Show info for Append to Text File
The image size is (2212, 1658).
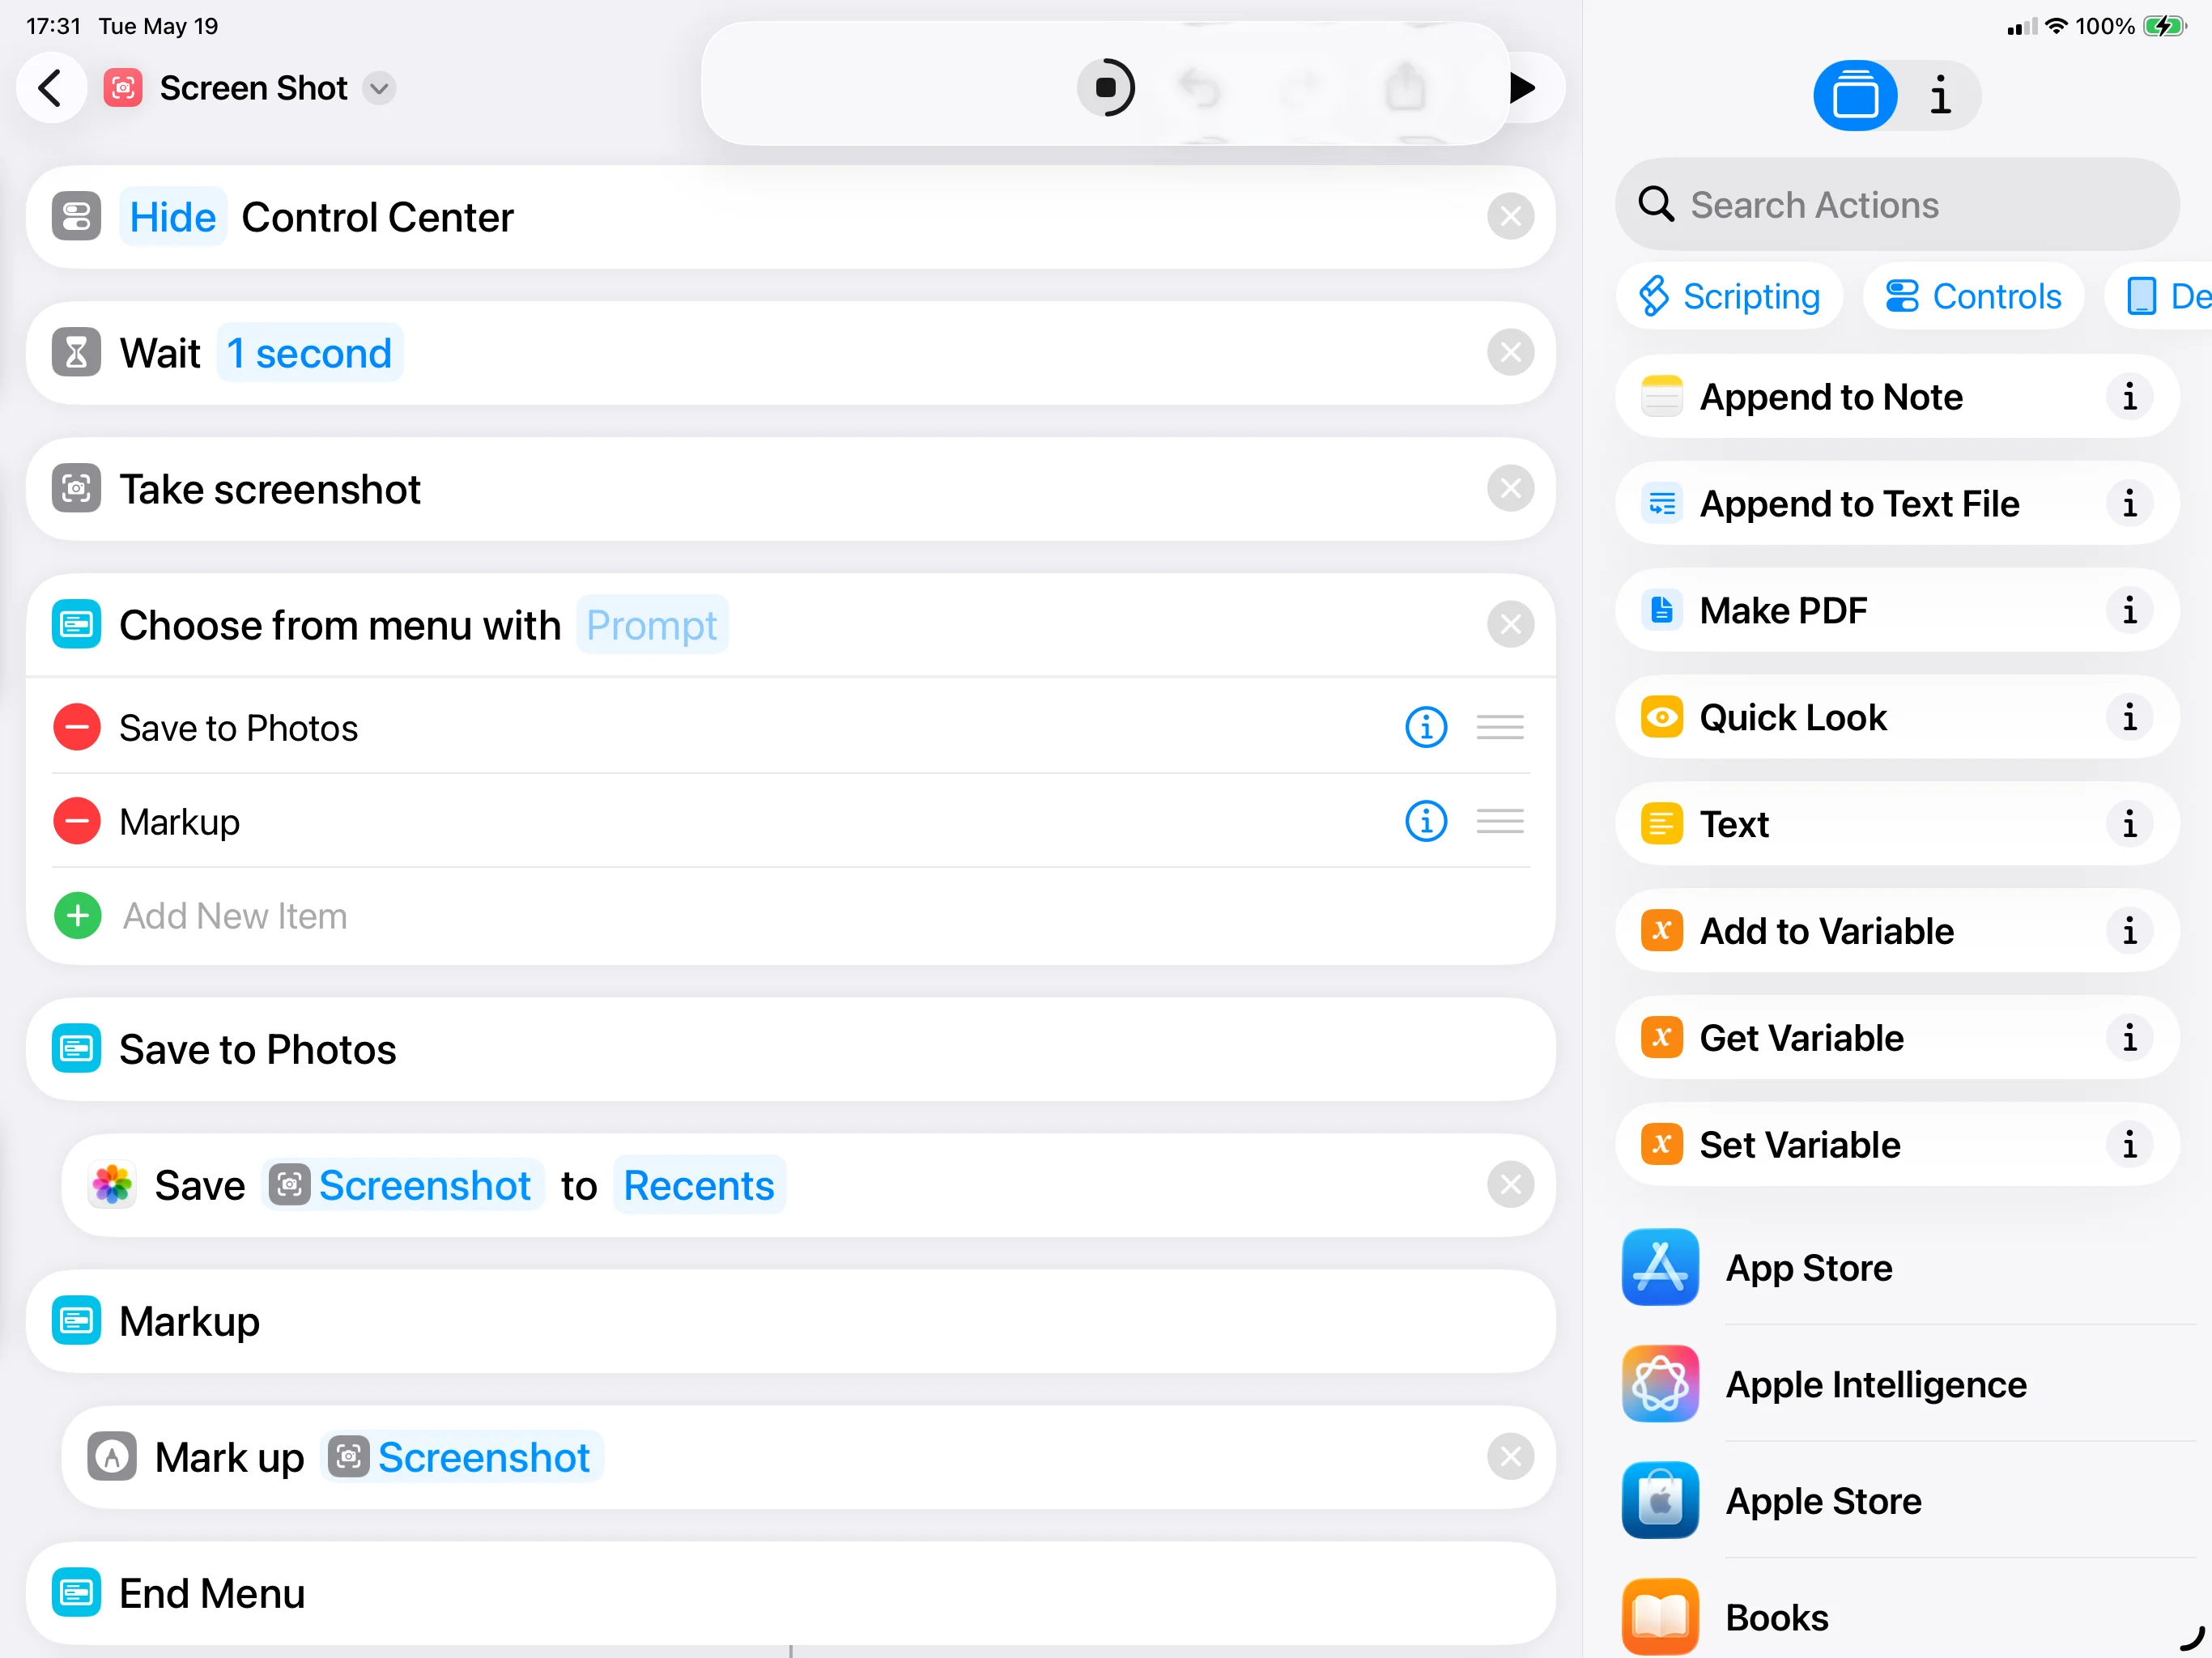pos(2129,504)
